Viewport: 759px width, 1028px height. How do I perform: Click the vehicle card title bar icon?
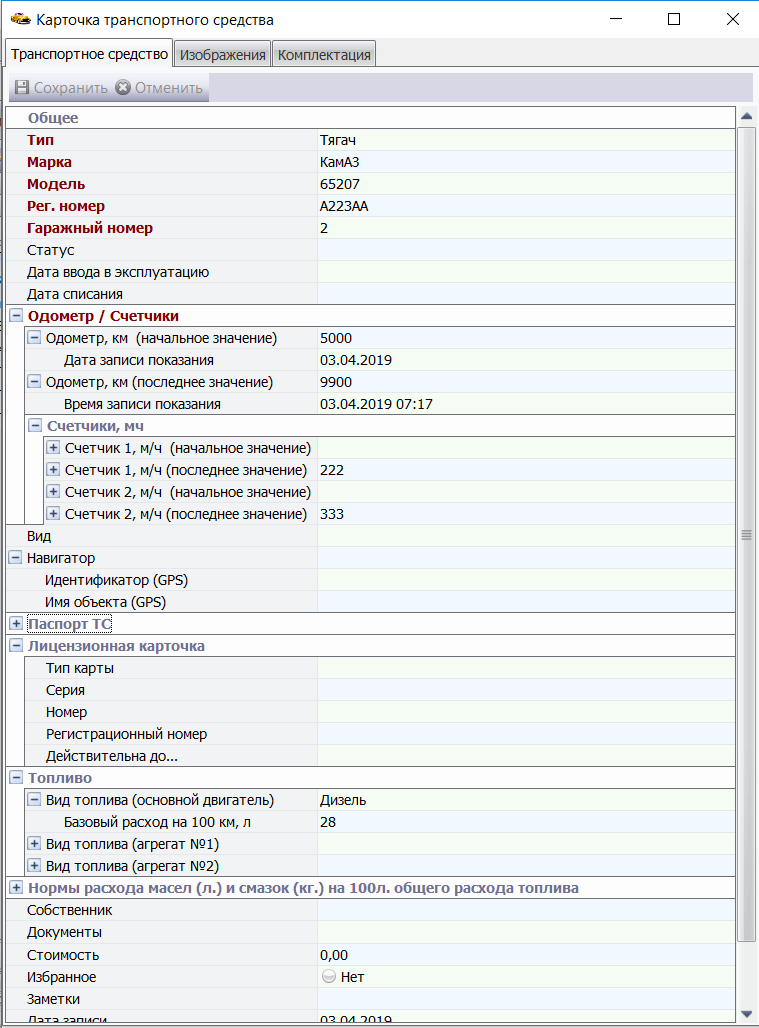[20, 19]
